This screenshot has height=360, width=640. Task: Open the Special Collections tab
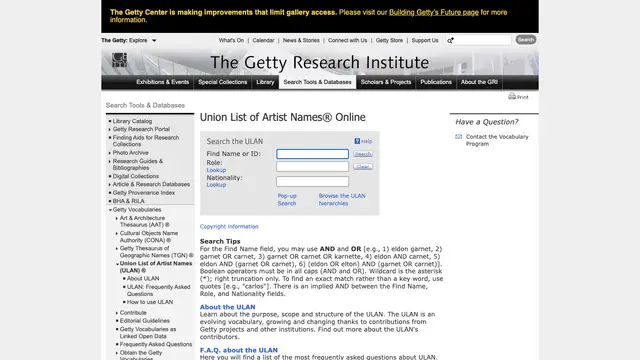tap(222, 82)
